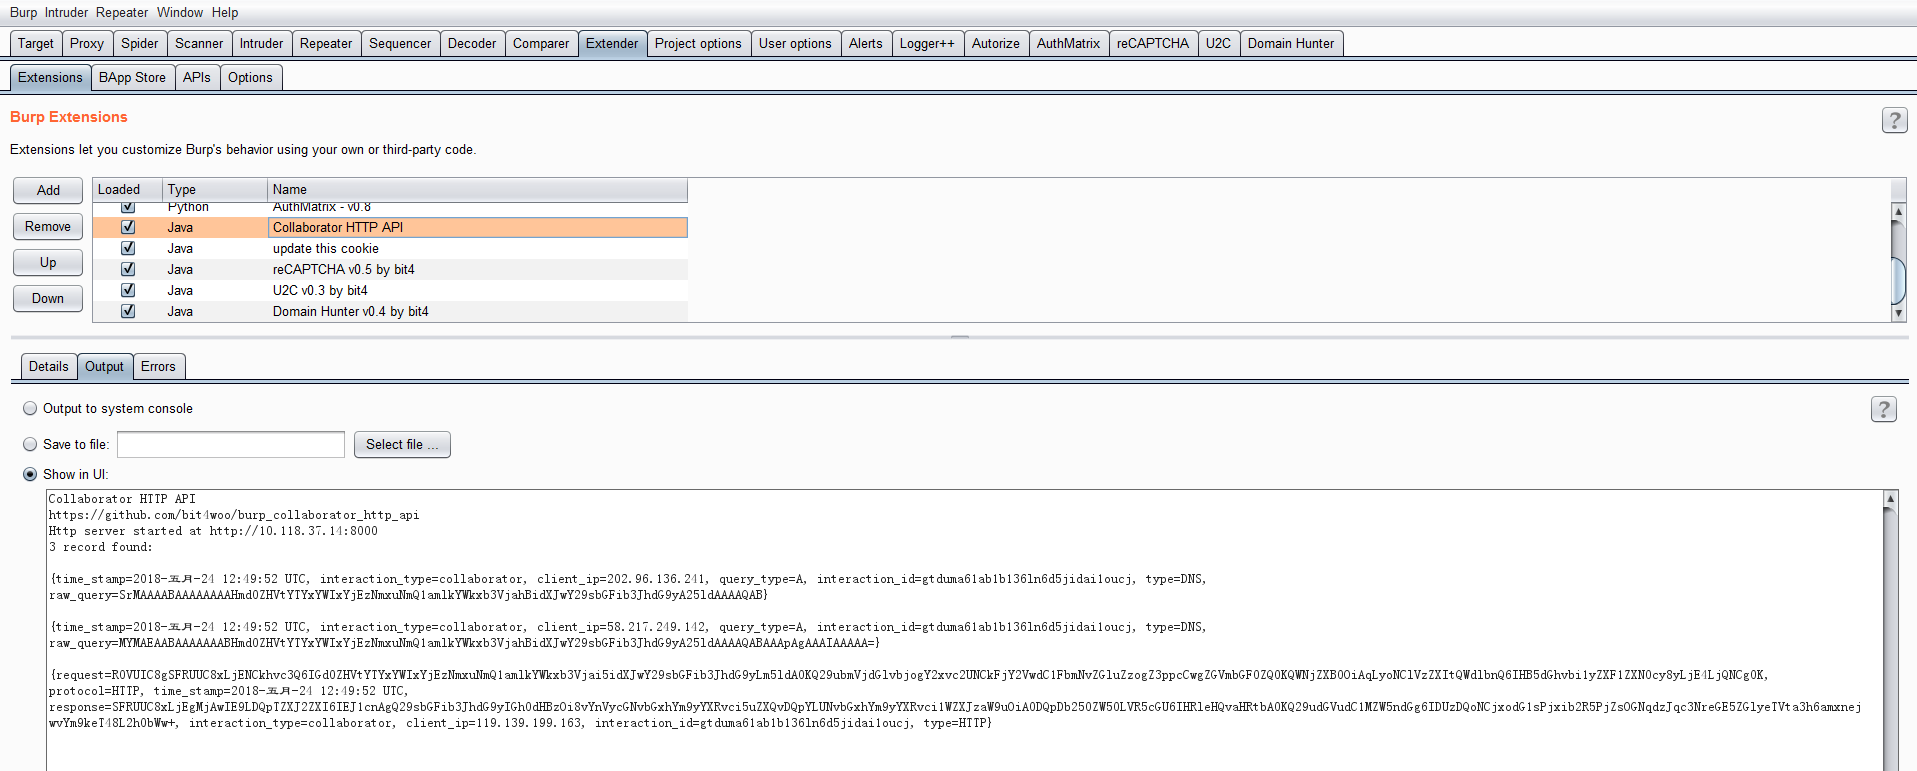Open the APIs sub-tab
1917x771 pixels.
tap(197, 77)
